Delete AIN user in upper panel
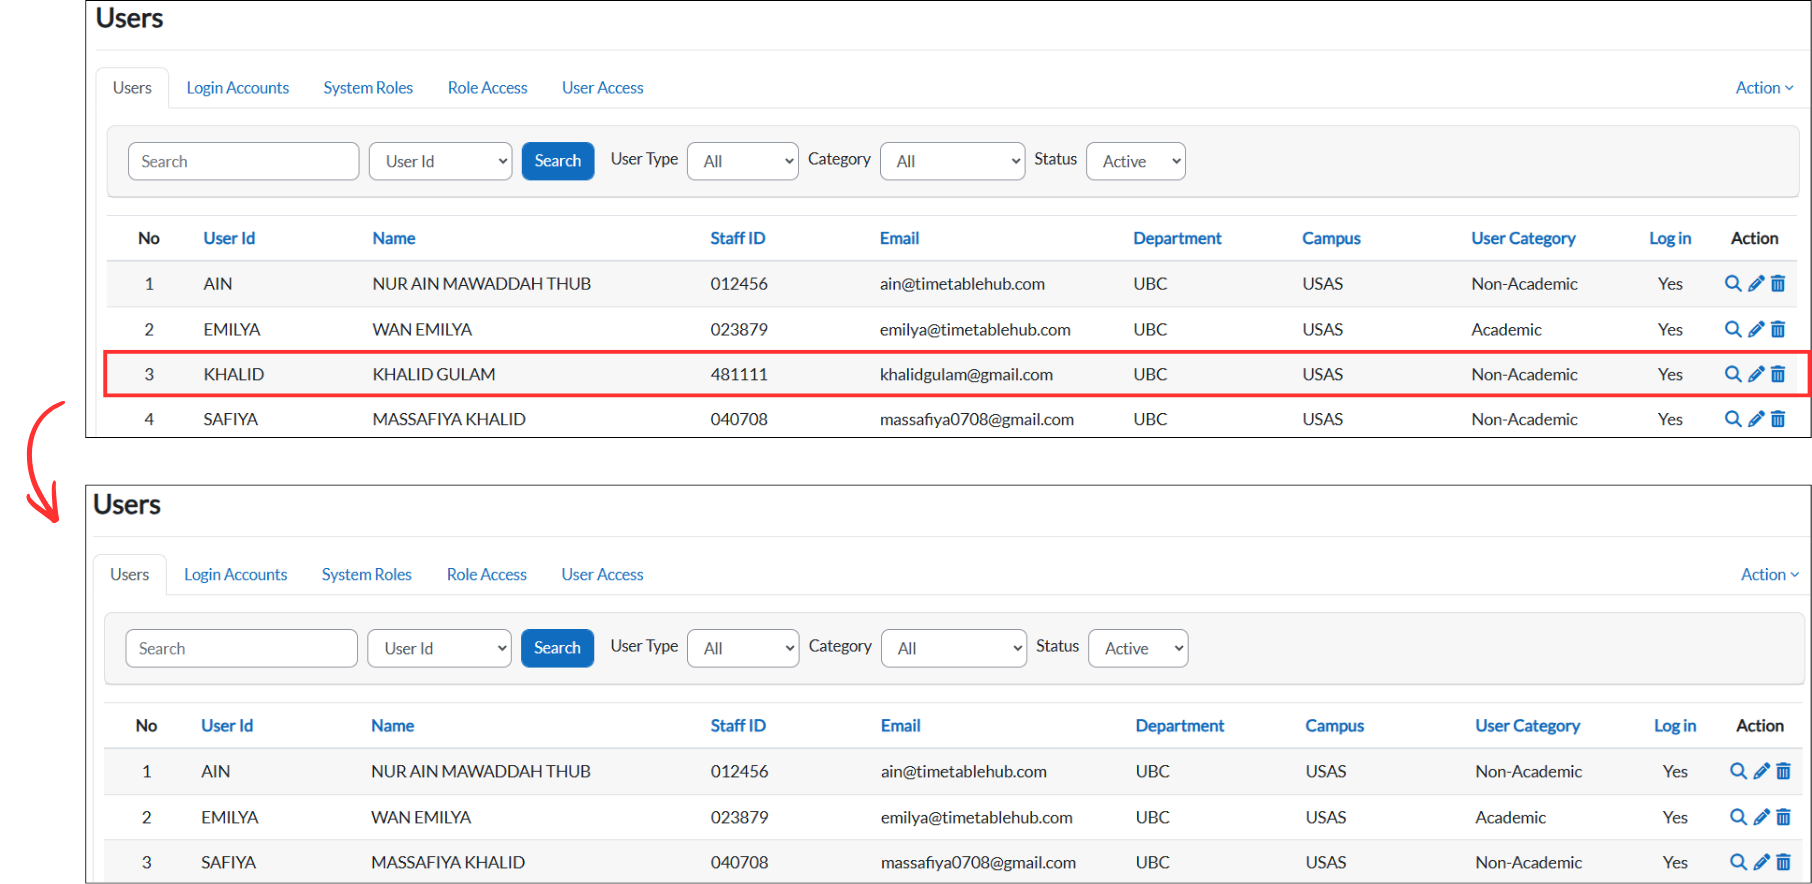Screen dimensions: 1812x884 (x=1778, y=283)
